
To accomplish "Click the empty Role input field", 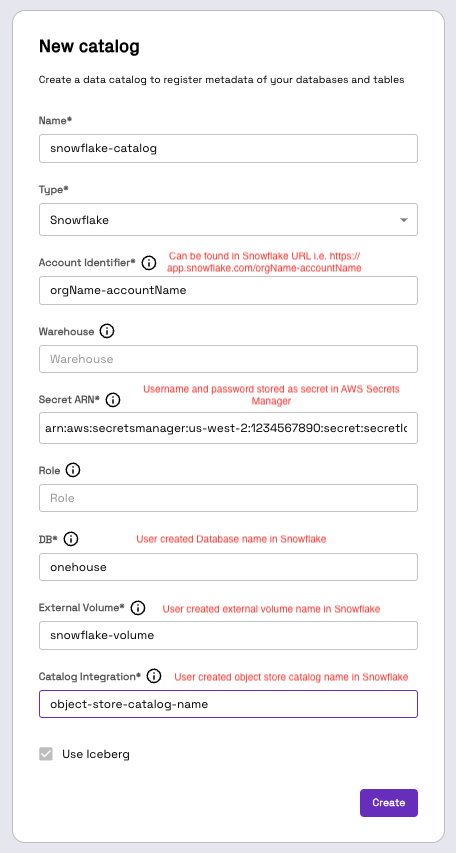I will point(229,498).
